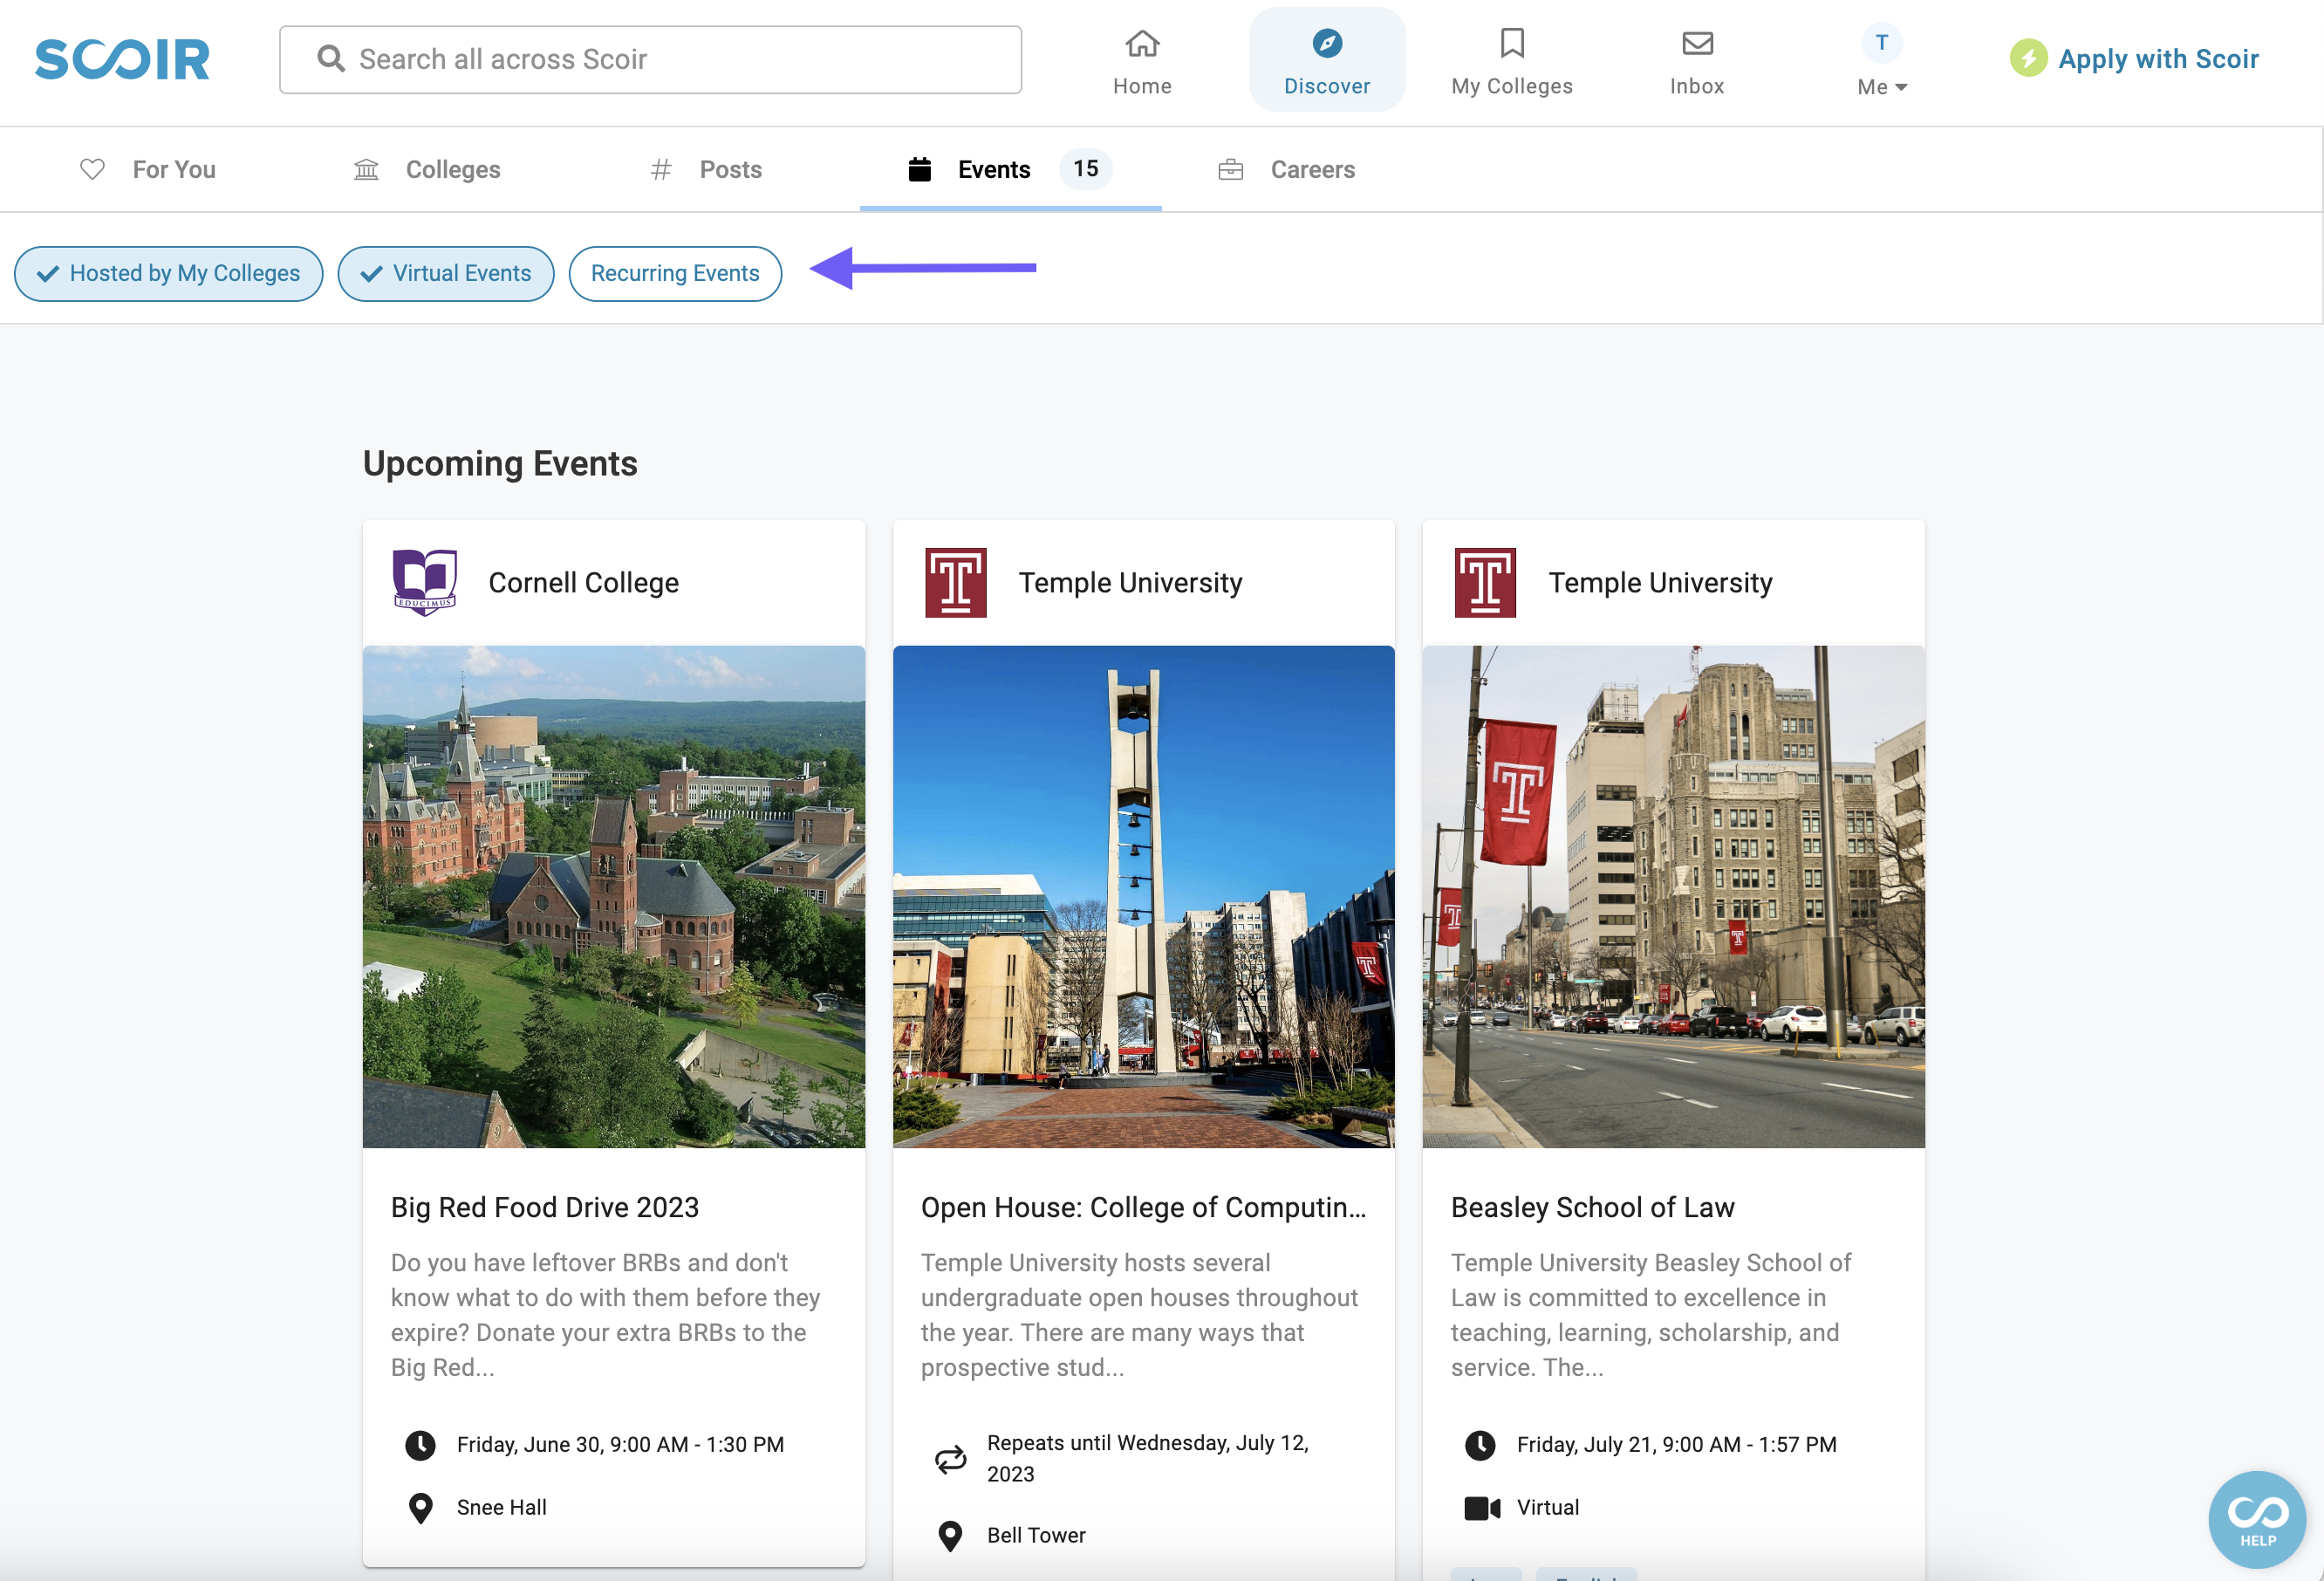Image resolution: width=2324 pixels, height=1581 pixels.
Task: Click the Bell Tower location pin
Action: (x=950, y=1535)
